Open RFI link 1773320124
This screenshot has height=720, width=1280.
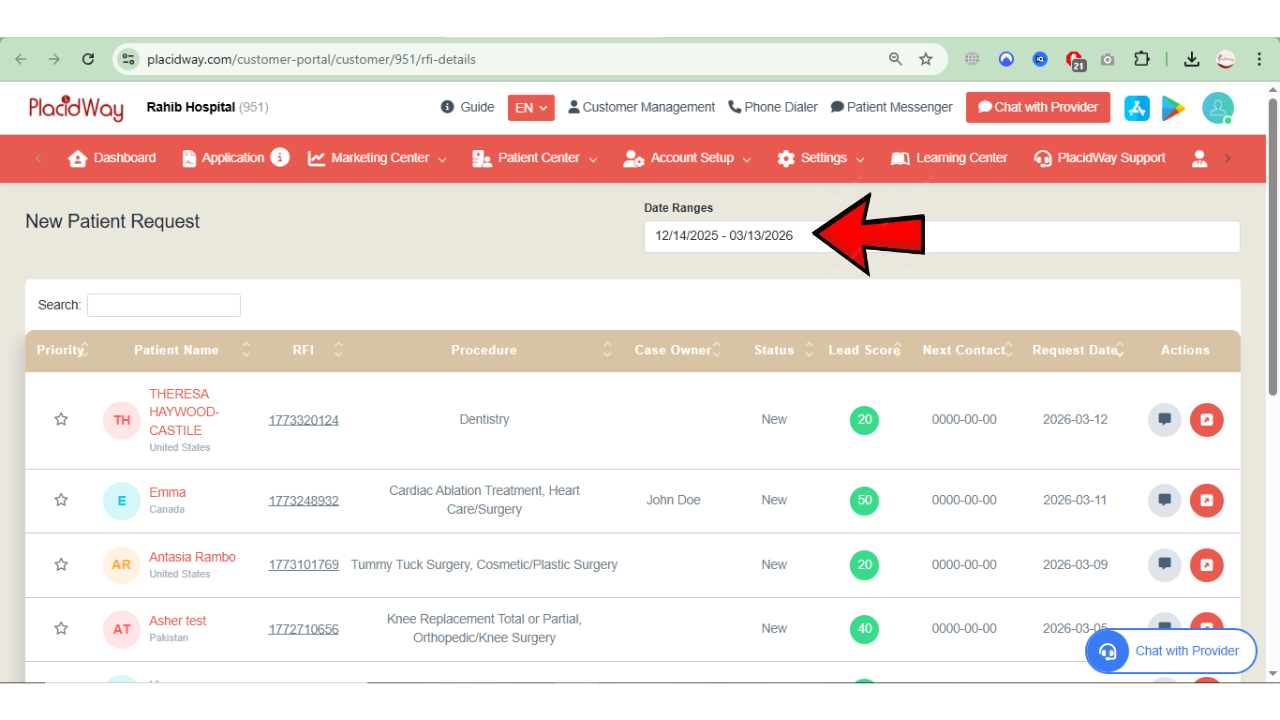(303, 420)
